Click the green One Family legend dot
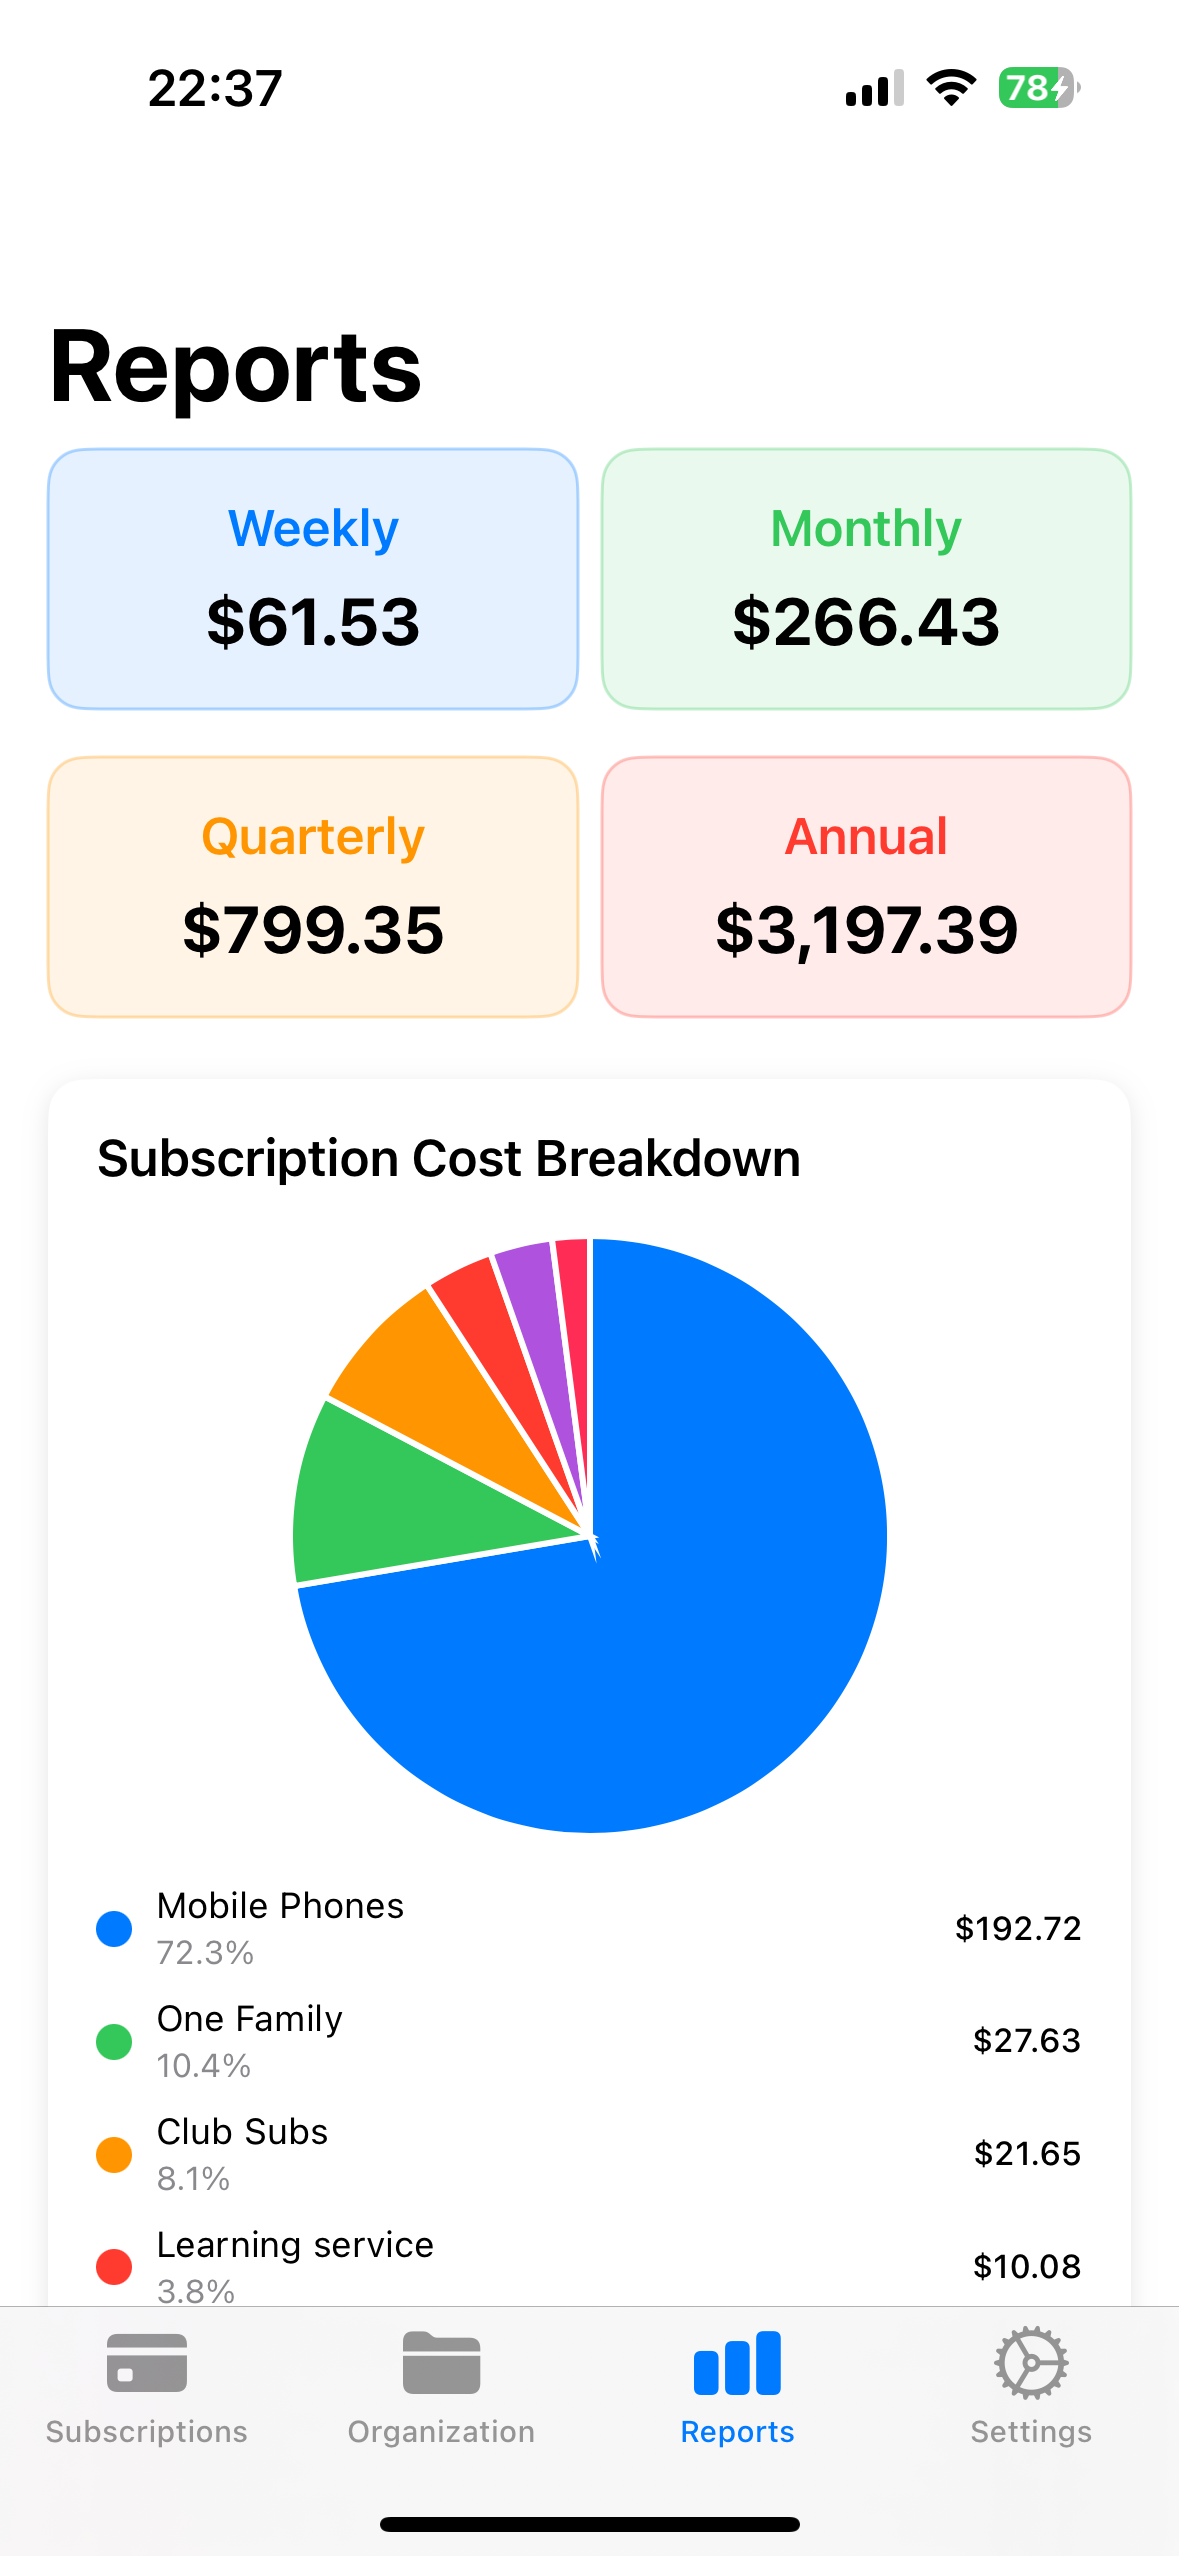 [x=114, y=2042]
